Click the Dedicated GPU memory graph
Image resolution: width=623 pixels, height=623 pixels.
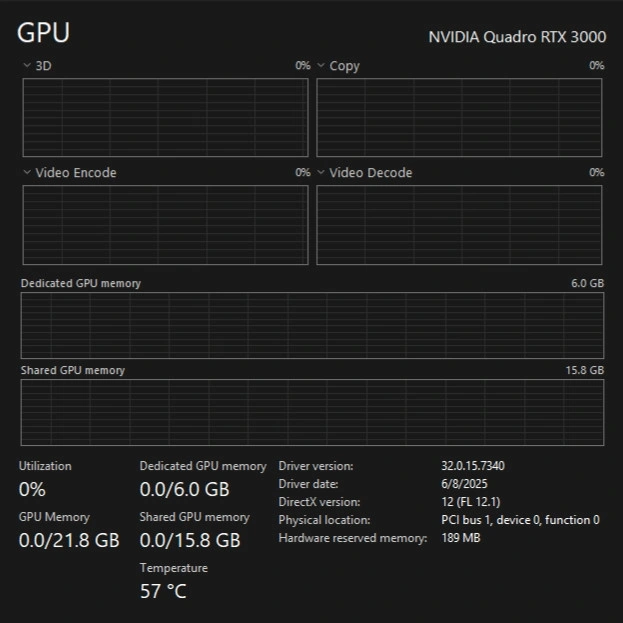(x=312, y=325)
